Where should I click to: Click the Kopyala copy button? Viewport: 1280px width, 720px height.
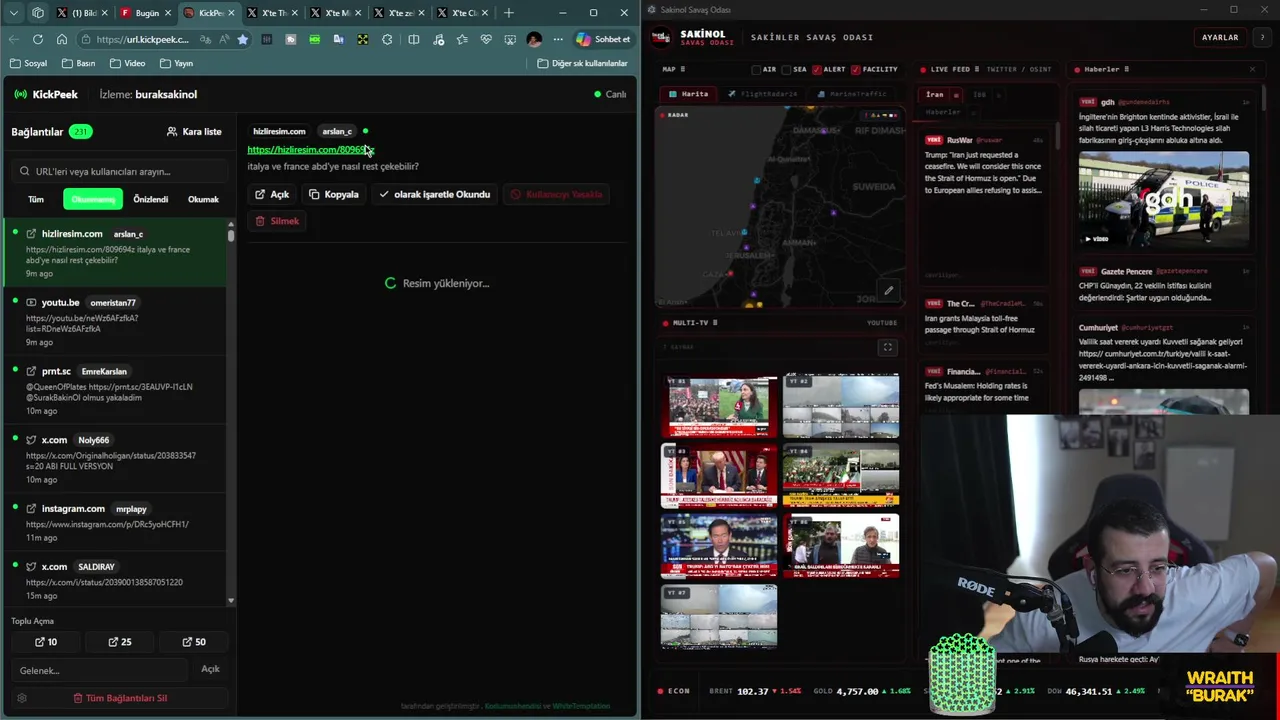(x=334, y=194)
